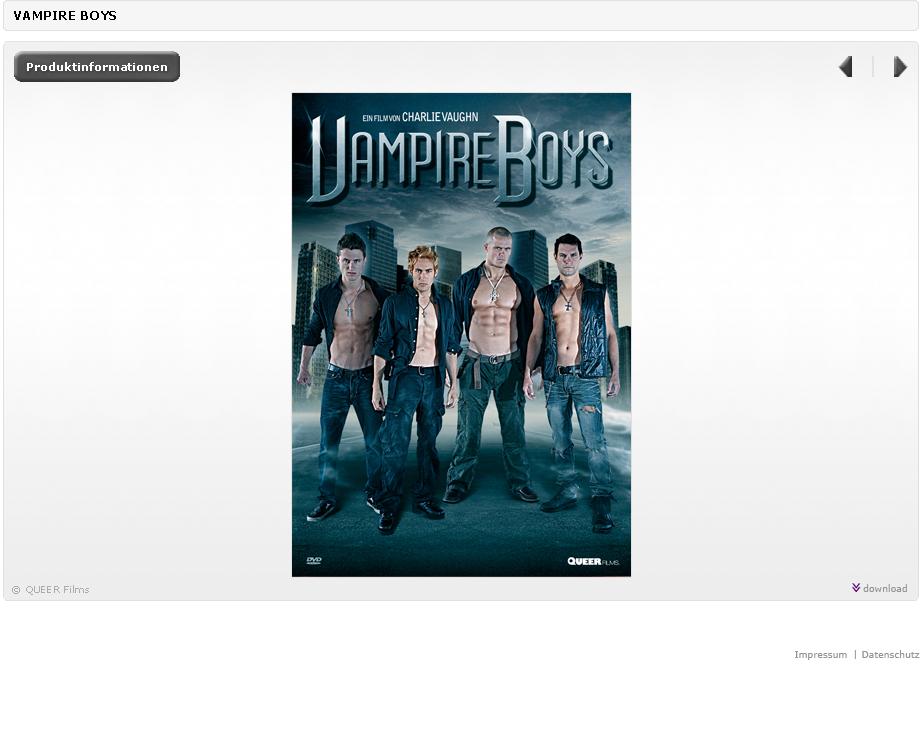Open the Produktinformationen button

click(97, 67)
